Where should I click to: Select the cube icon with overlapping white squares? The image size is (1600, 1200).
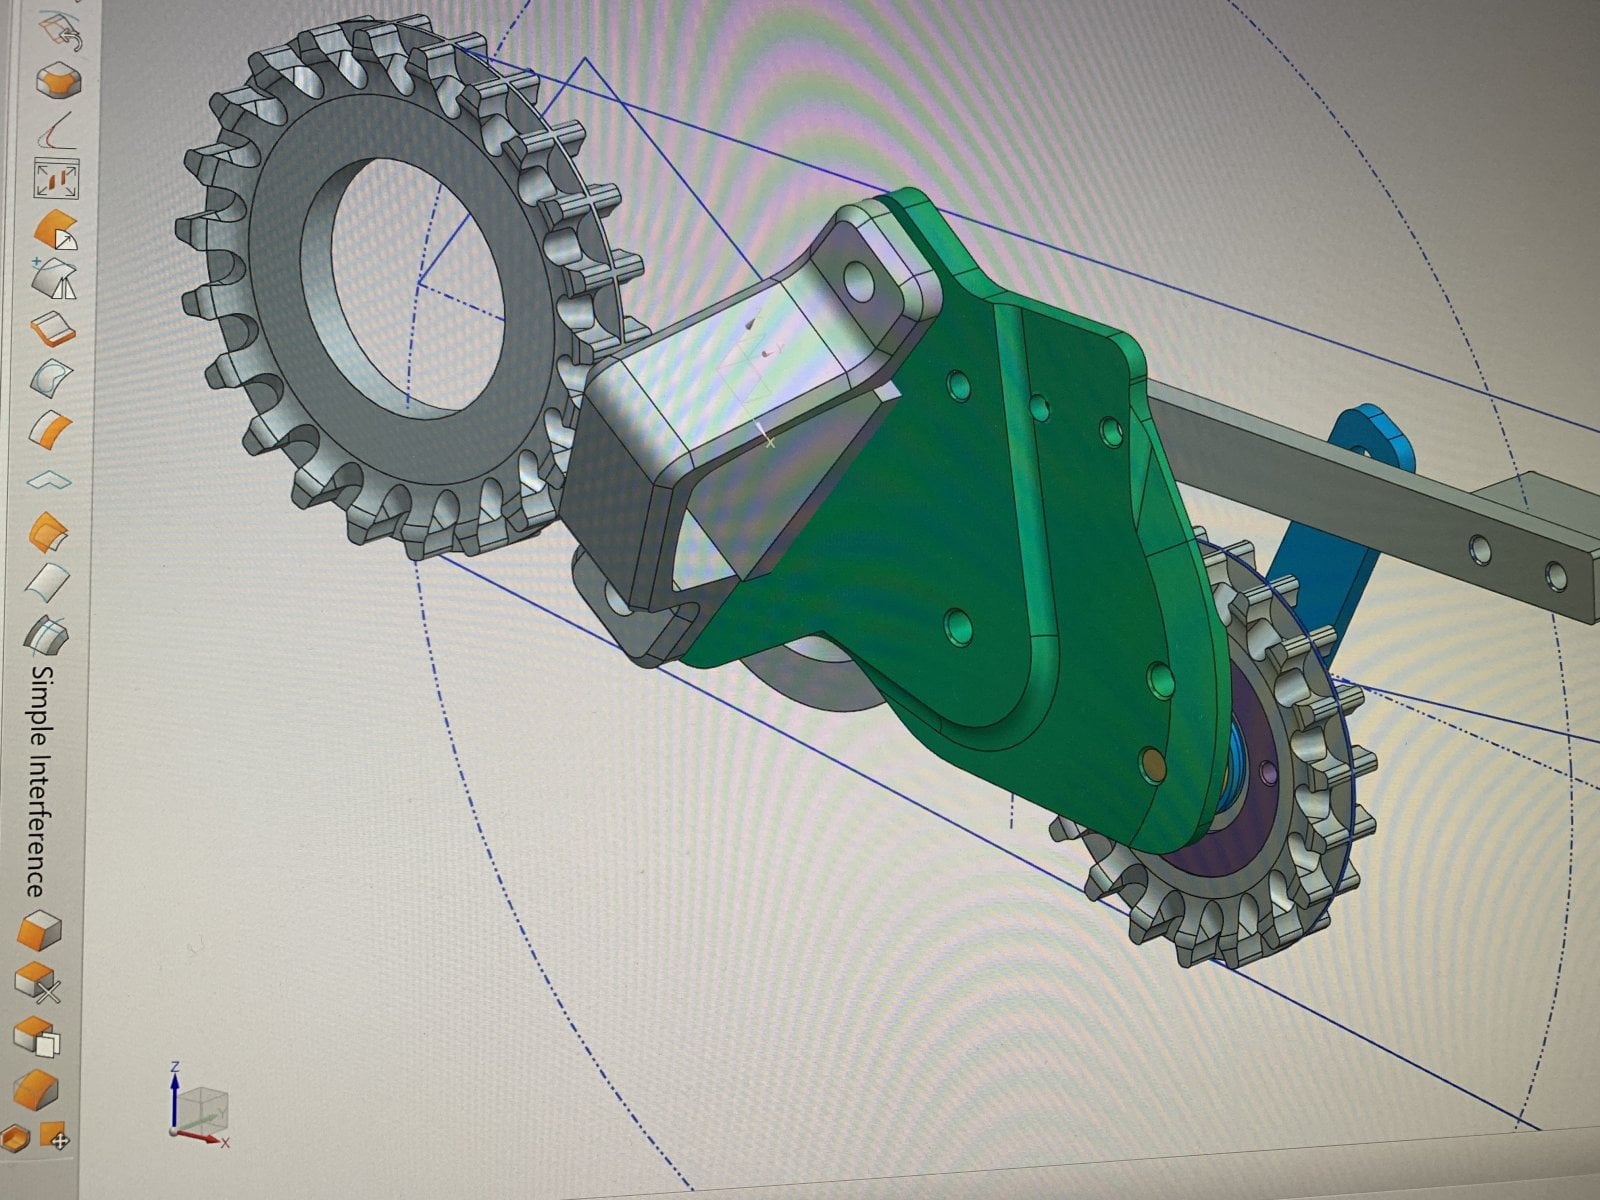click(x=37, y=1036)
